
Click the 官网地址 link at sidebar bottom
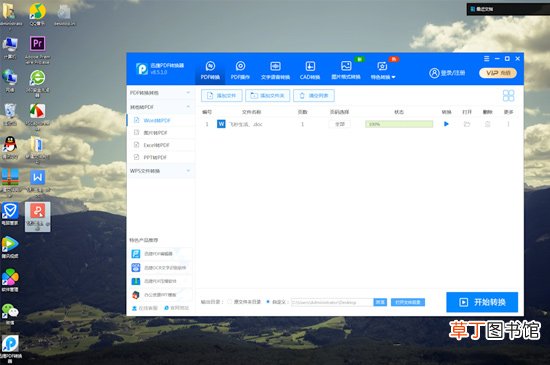pyautogui.click(x=176, y=308)
